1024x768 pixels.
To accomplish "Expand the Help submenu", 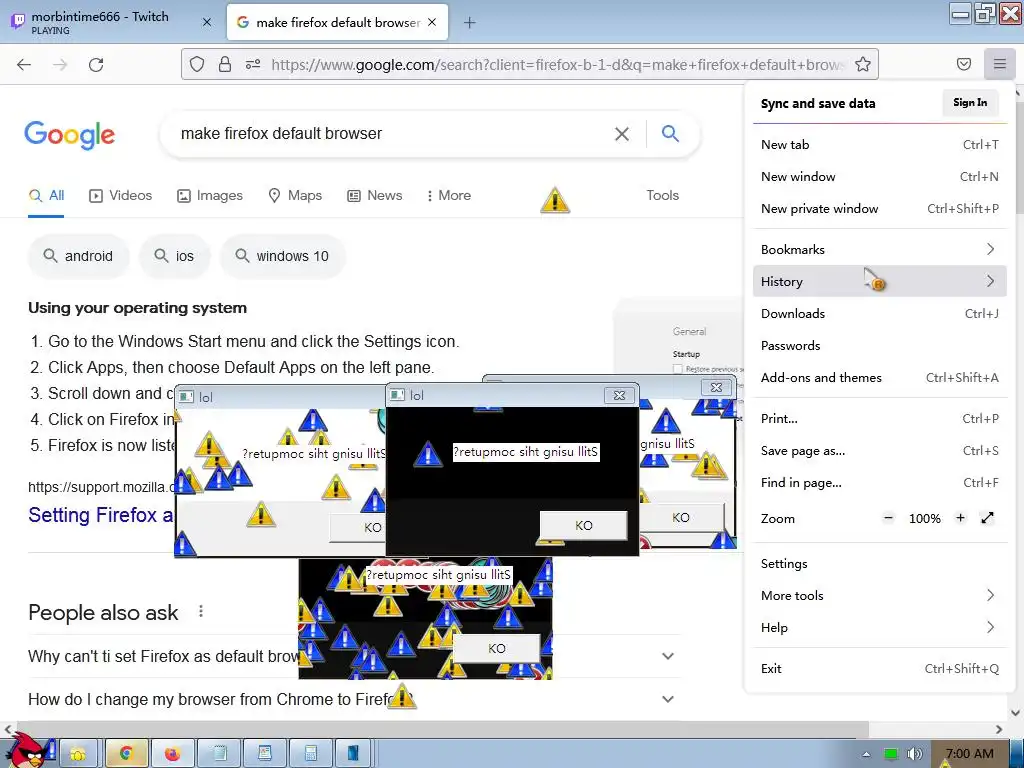I will [879, 628].
